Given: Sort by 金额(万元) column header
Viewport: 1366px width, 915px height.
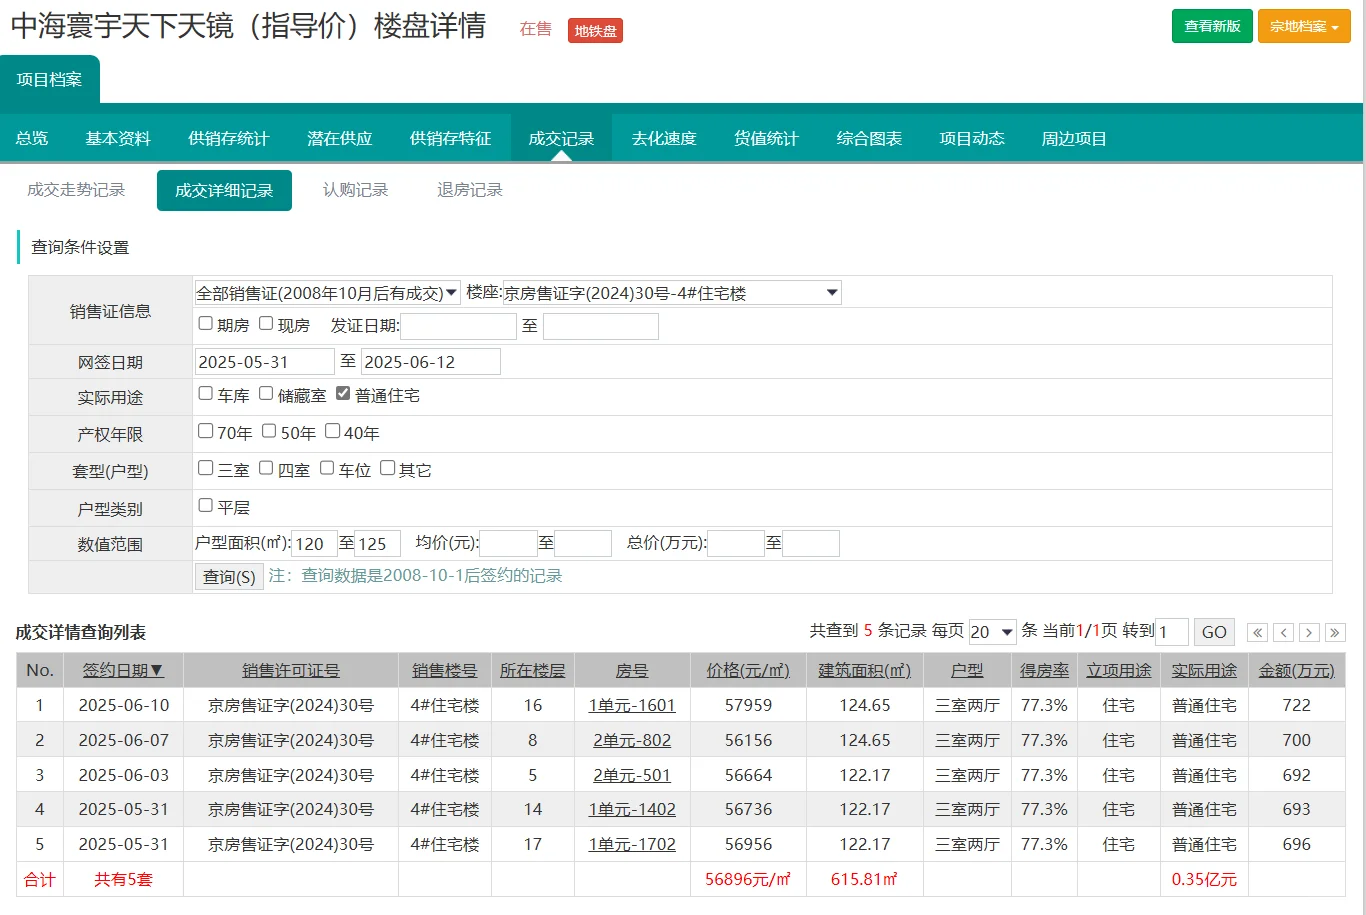Looking at the screenshot, I should click(x=1297, y=670).
